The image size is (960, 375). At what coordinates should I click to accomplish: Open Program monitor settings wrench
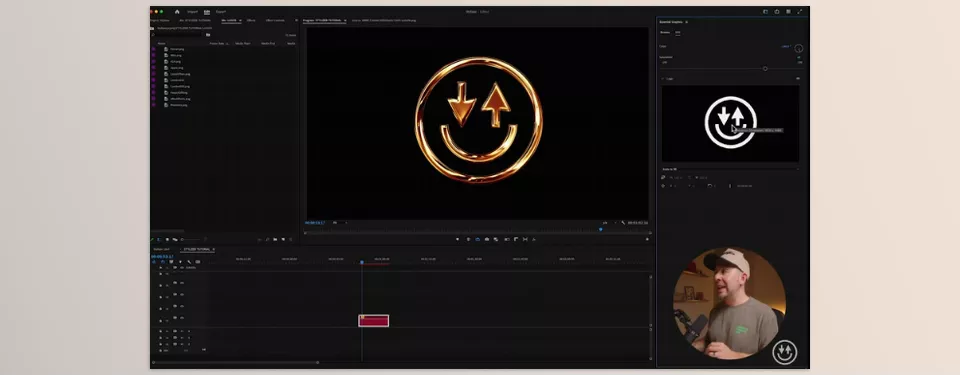point(623,222)
